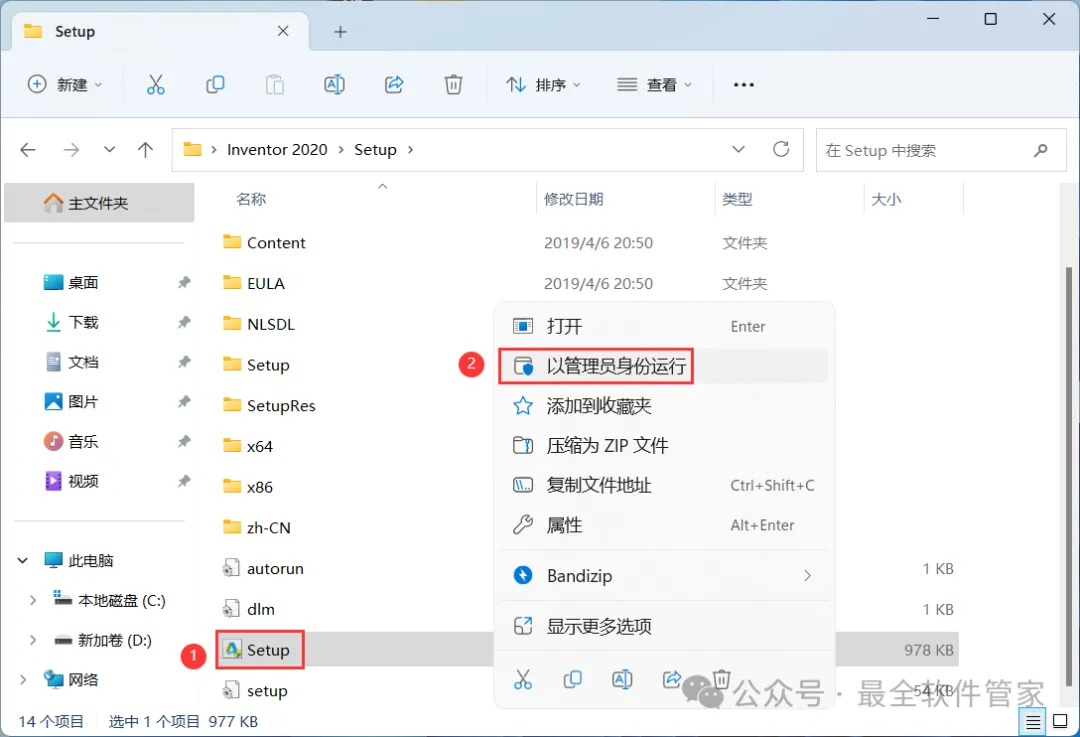Click the Share icon in the context menu

click(x=672, y=680)
